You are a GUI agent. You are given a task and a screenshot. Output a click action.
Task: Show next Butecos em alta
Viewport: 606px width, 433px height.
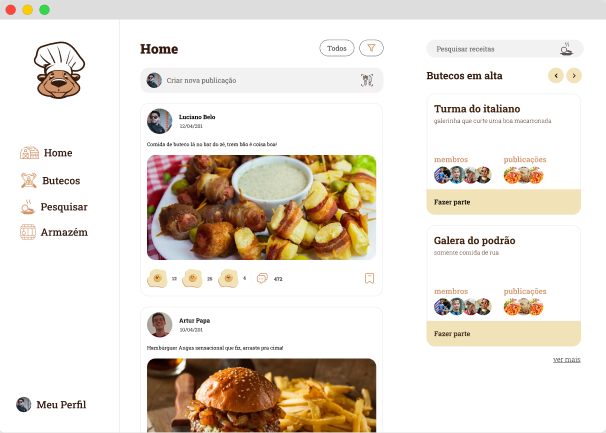[x=574, y=75]
